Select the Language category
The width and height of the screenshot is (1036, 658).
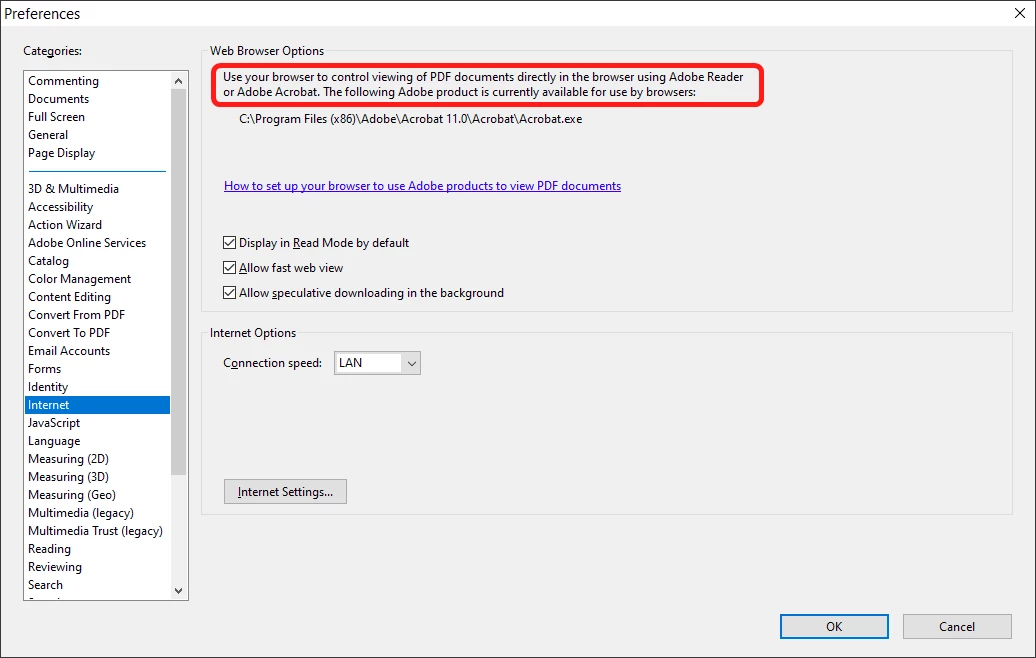pos(97,441)
